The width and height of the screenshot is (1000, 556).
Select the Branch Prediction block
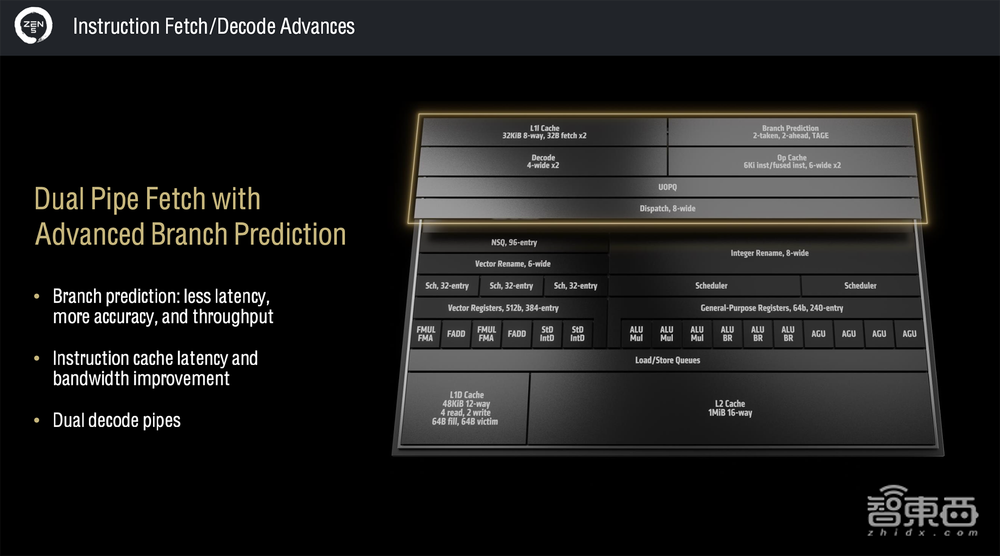click(790, 132)
